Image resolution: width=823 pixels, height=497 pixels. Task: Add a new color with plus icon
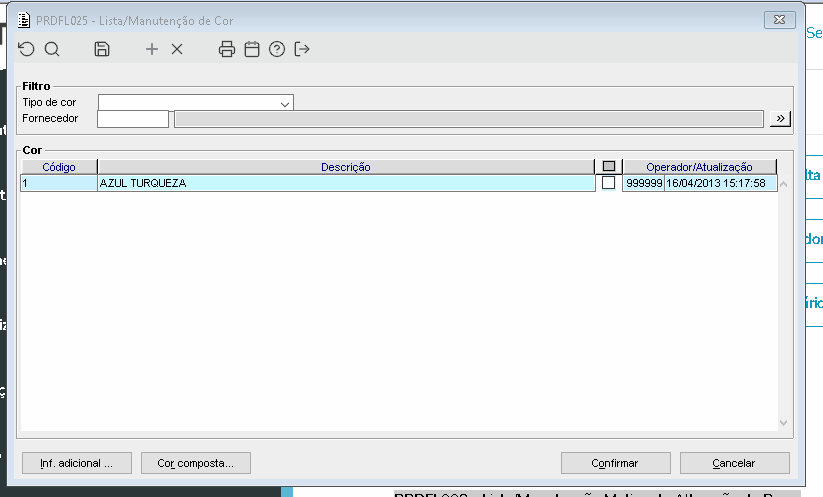click(x=152, y=49)
